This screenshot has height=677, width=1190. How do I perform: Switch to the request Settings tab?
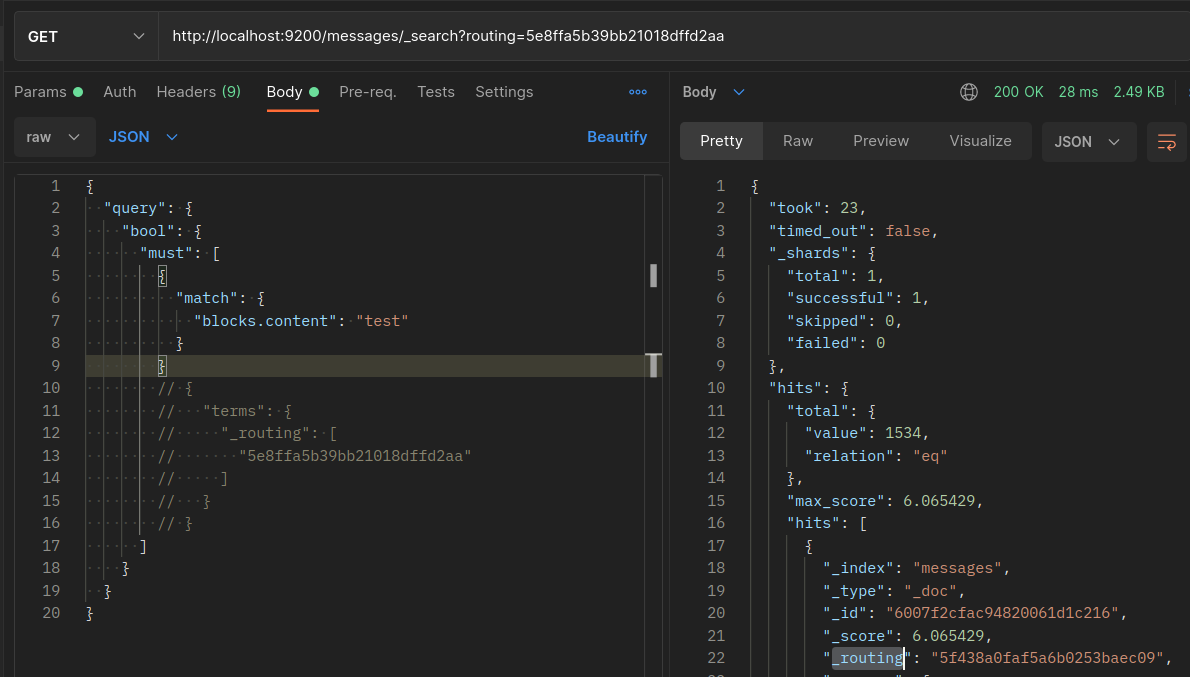pyautogui.click(x=504, y=92)
